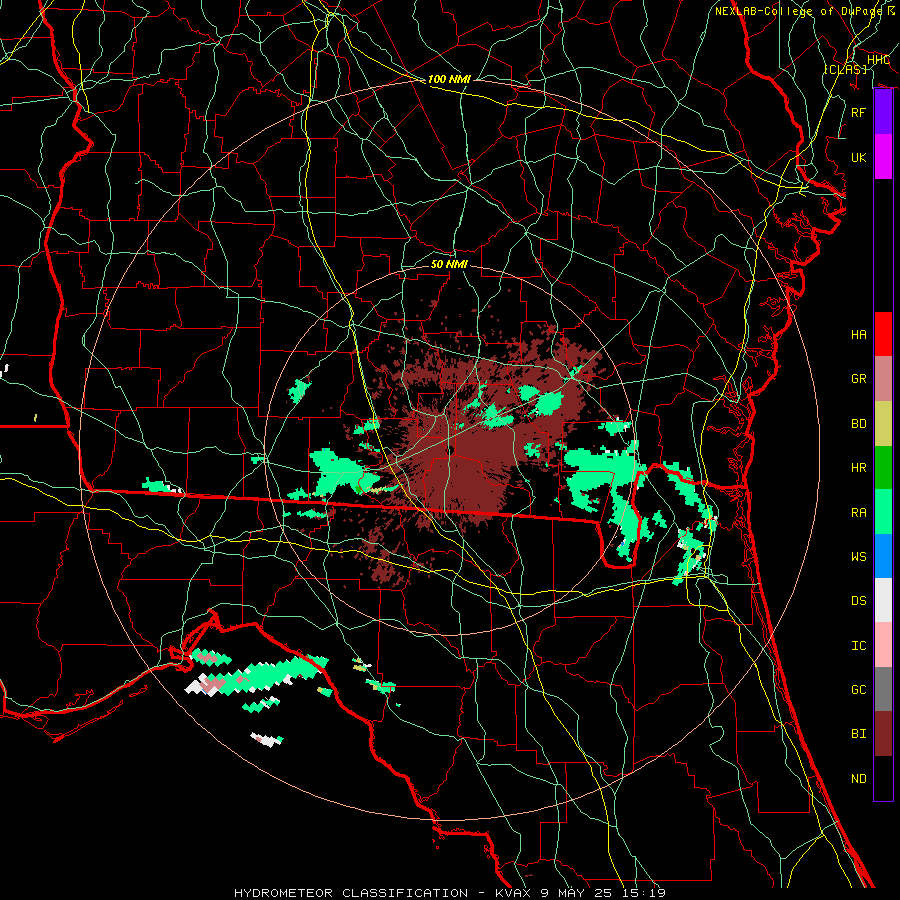The image size is (900, 900).
Task: Click the GR pink-brown legend swatch
Action: click(883, 379)
